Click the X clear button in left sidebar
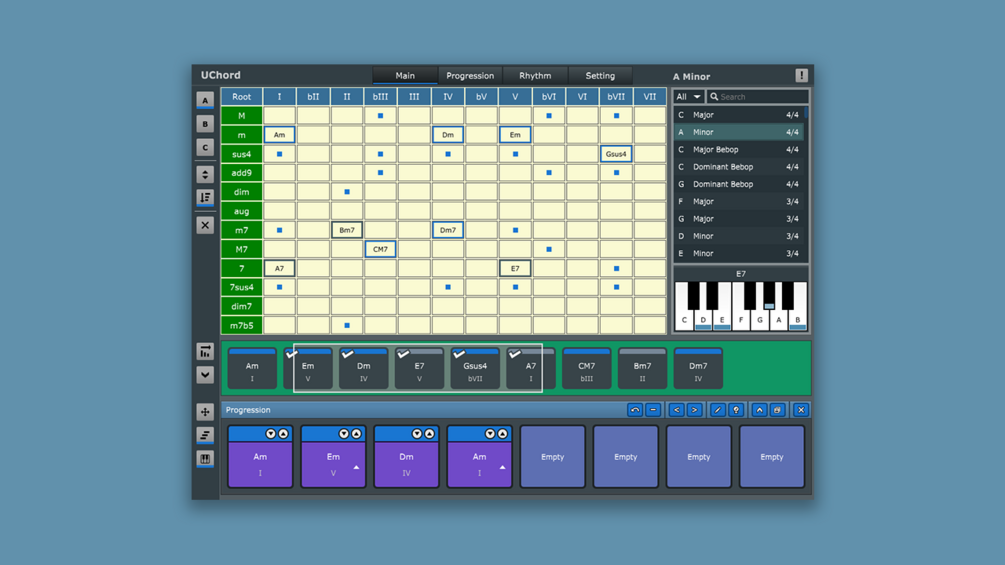 point(205,225)
